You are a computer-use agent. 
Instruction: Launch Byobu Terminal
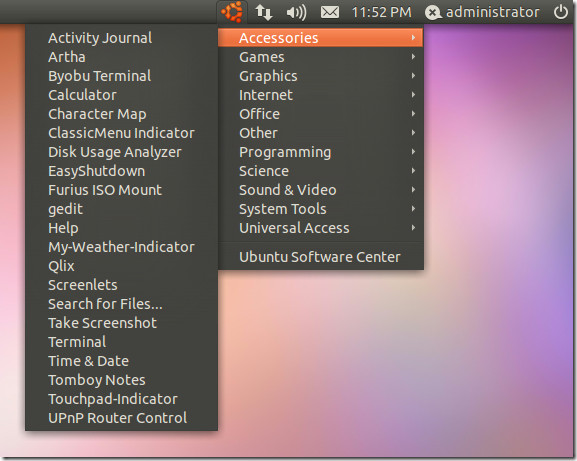click(121, 76)
